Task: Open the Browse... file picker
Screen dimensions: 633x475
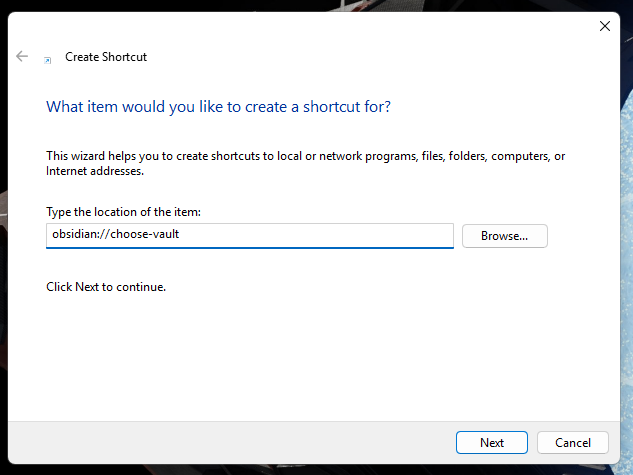Action: click(x=505, y=236)
